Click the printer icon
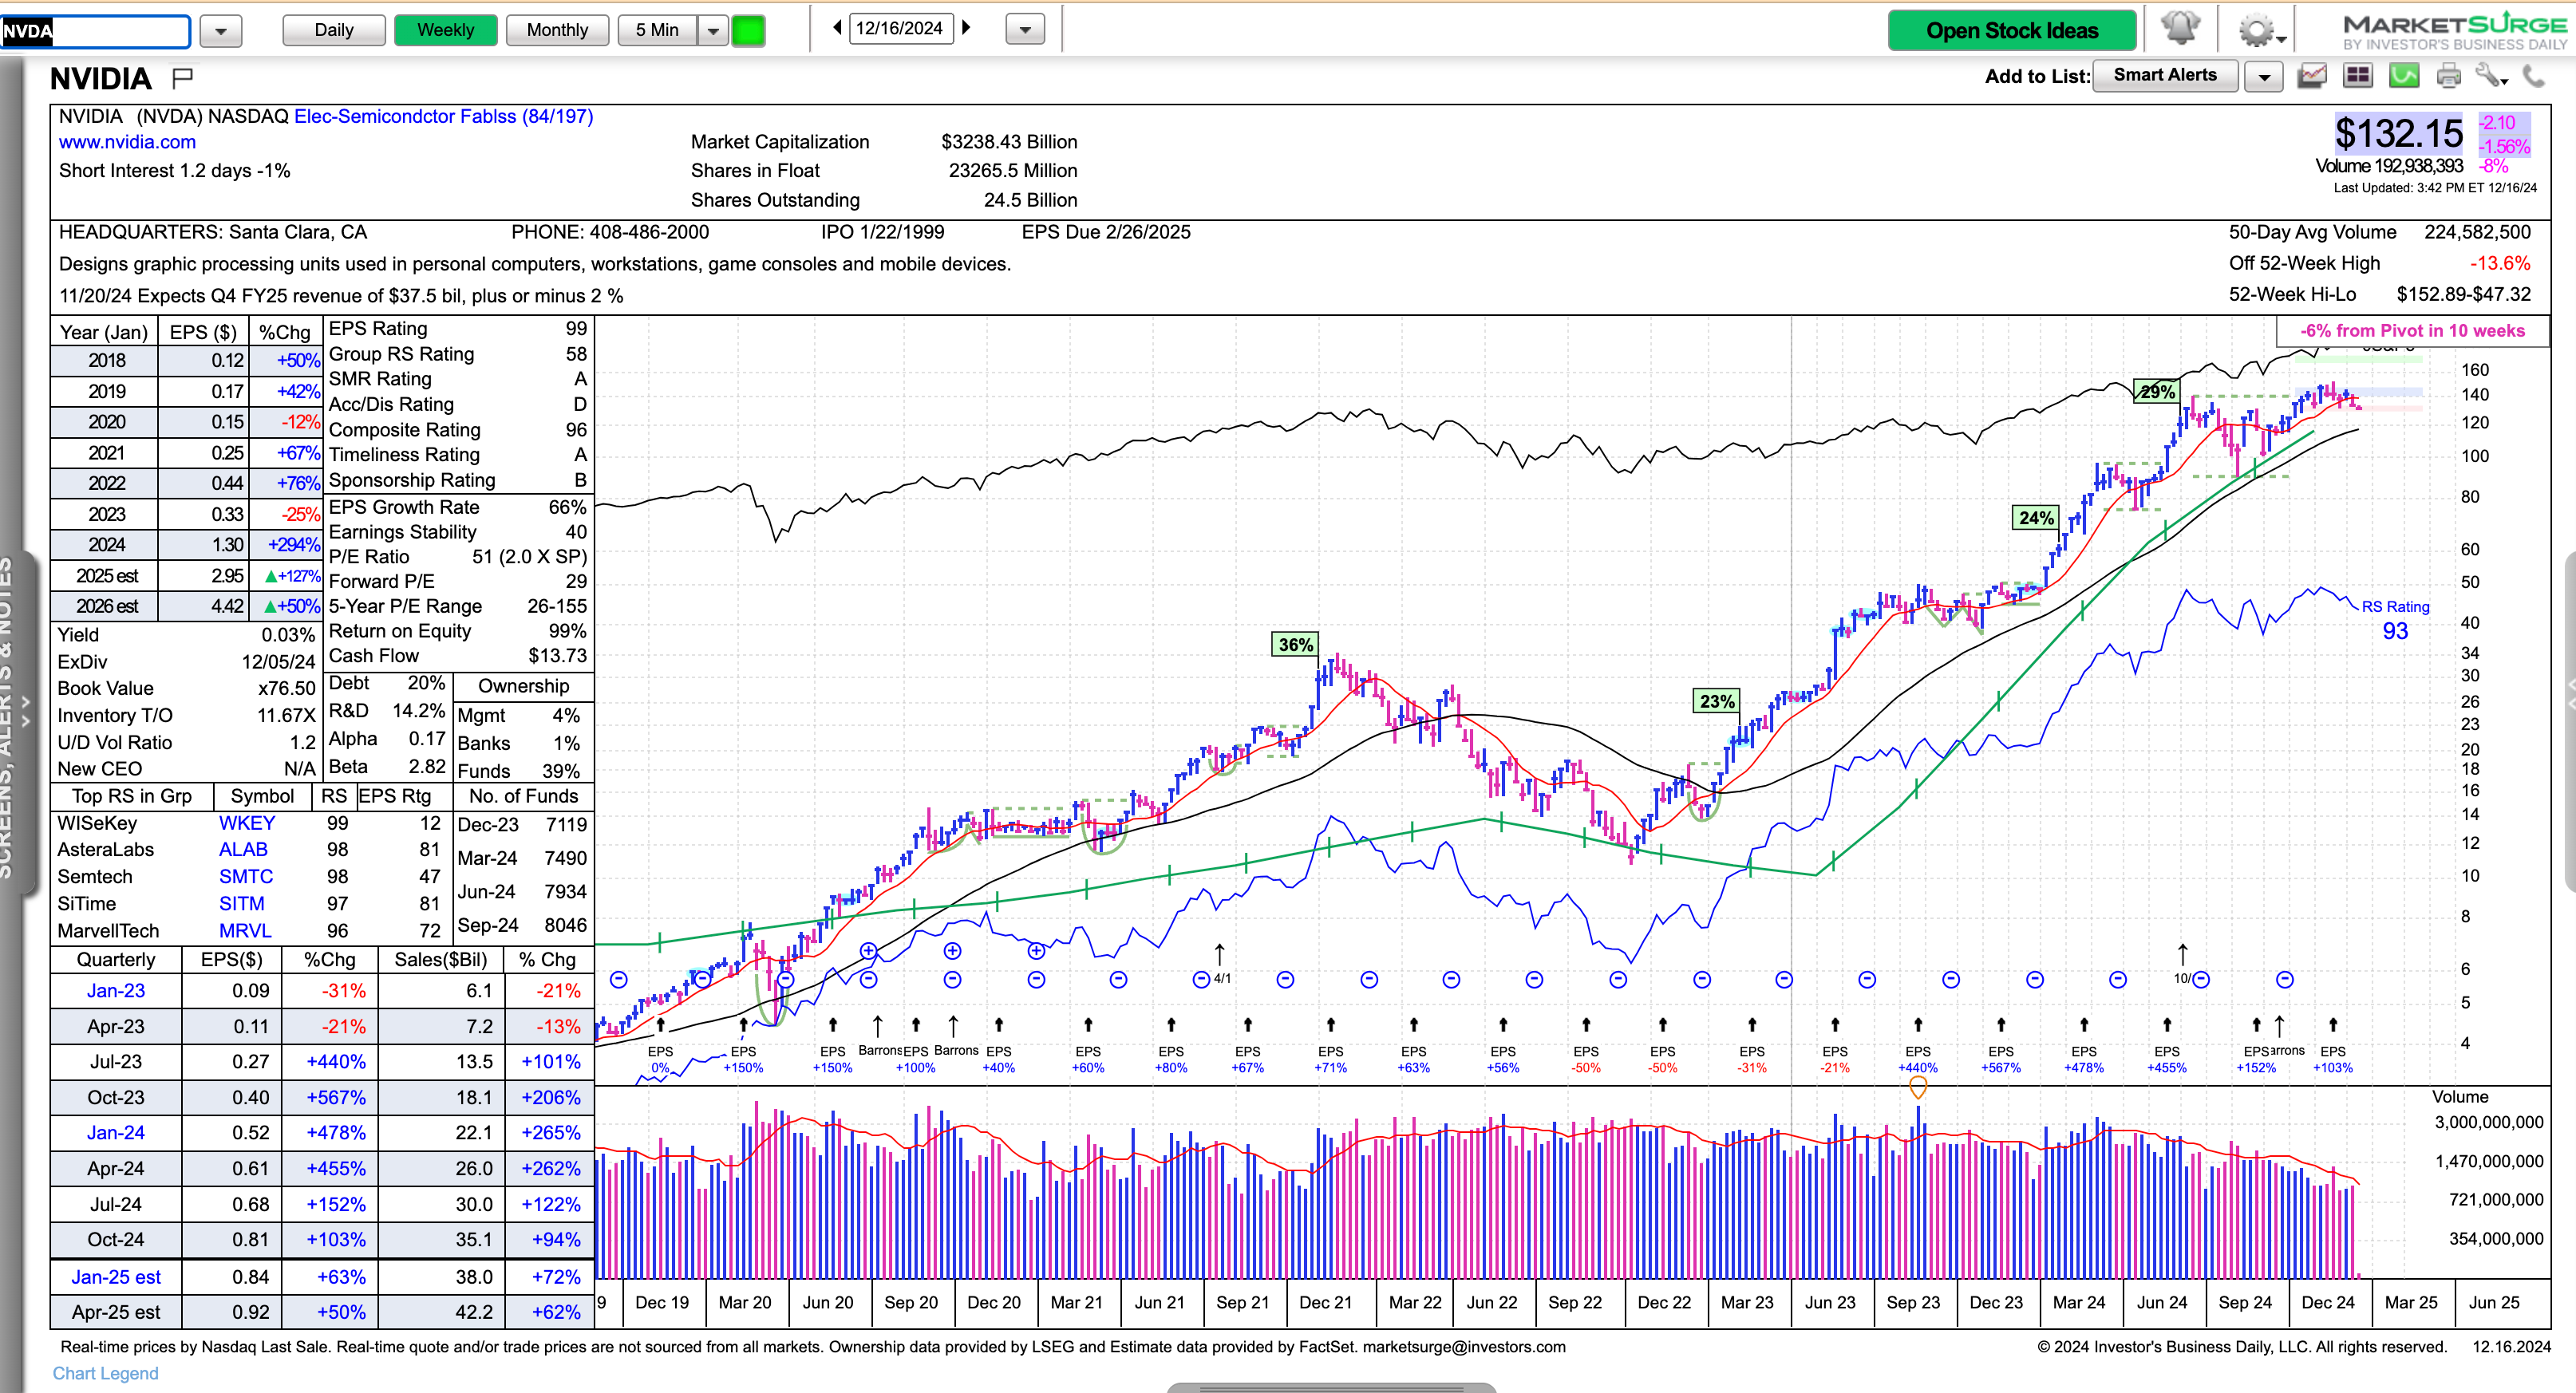The image size is (2576, 1393). pyautogui.click(x=2448, y=76)
